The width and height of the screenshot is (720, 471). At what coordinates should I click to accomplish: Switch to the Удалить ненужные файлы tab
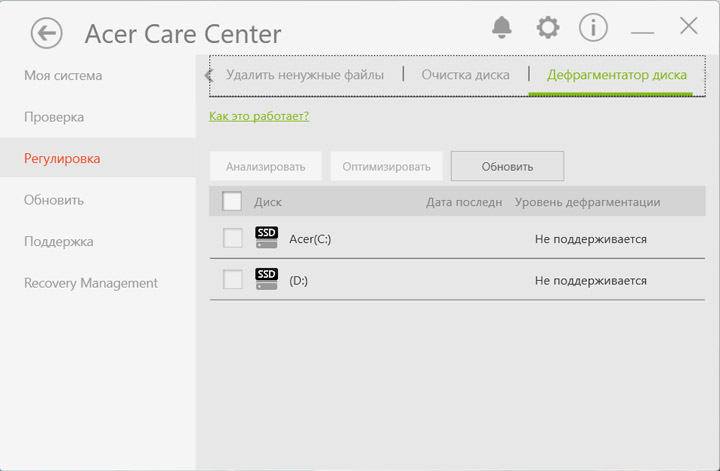pyautogui.click(x=304, y=75)
